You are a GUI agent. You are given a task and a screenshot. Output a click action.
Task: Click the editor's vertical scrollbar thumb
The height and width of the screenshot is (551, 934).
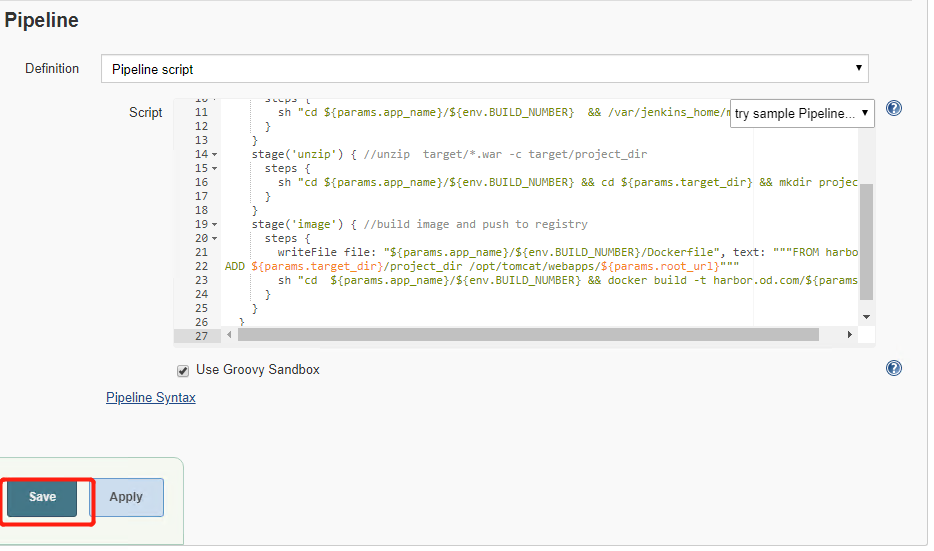click(x=866, y=240)
